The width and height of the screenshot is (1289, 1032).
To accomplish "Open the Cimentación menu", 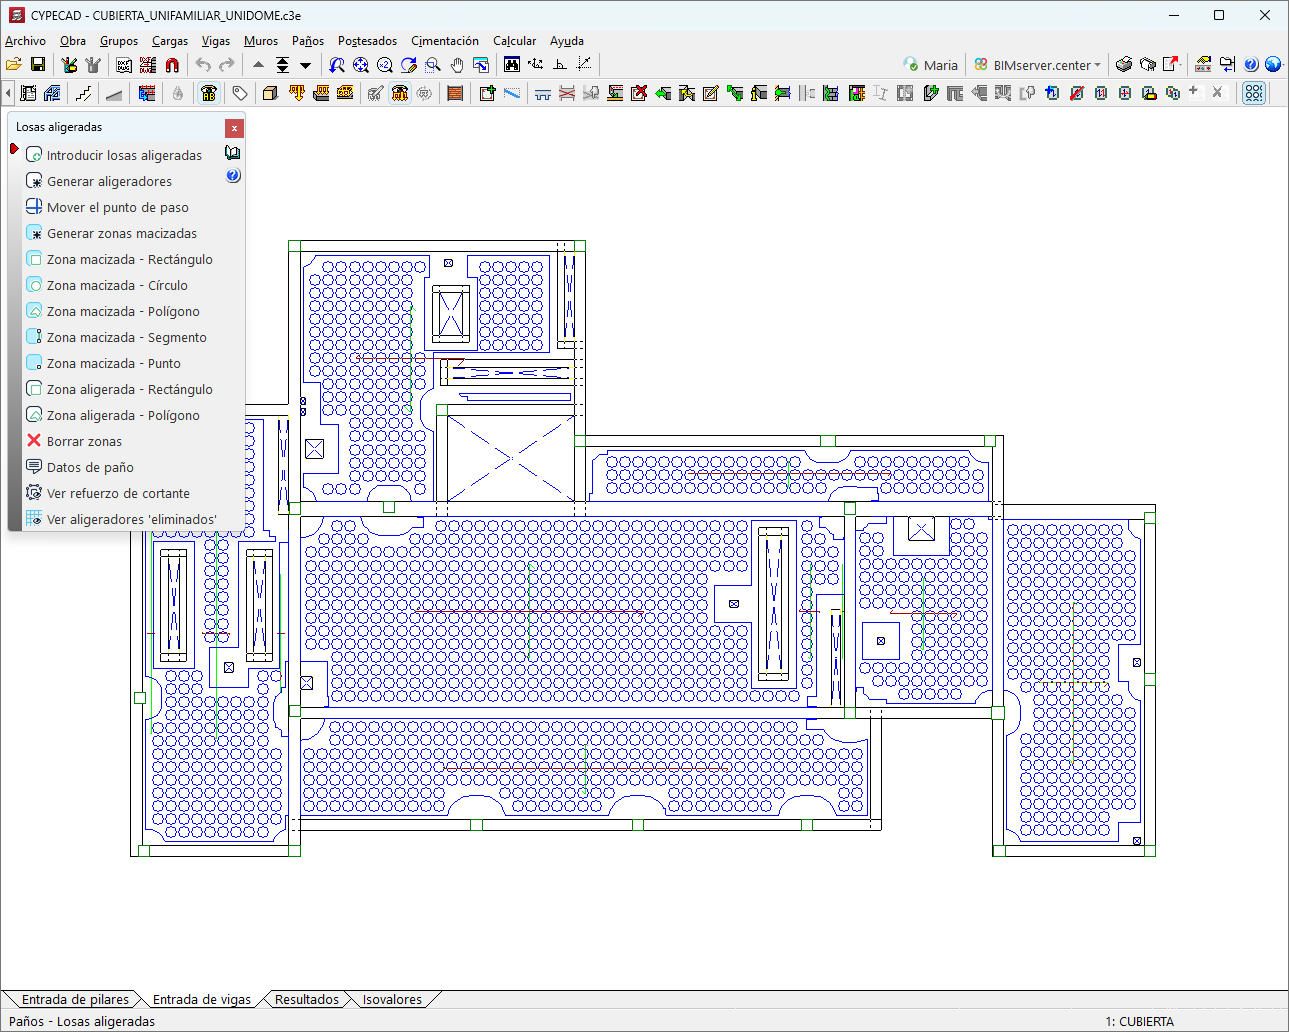I will pos(445,41).
